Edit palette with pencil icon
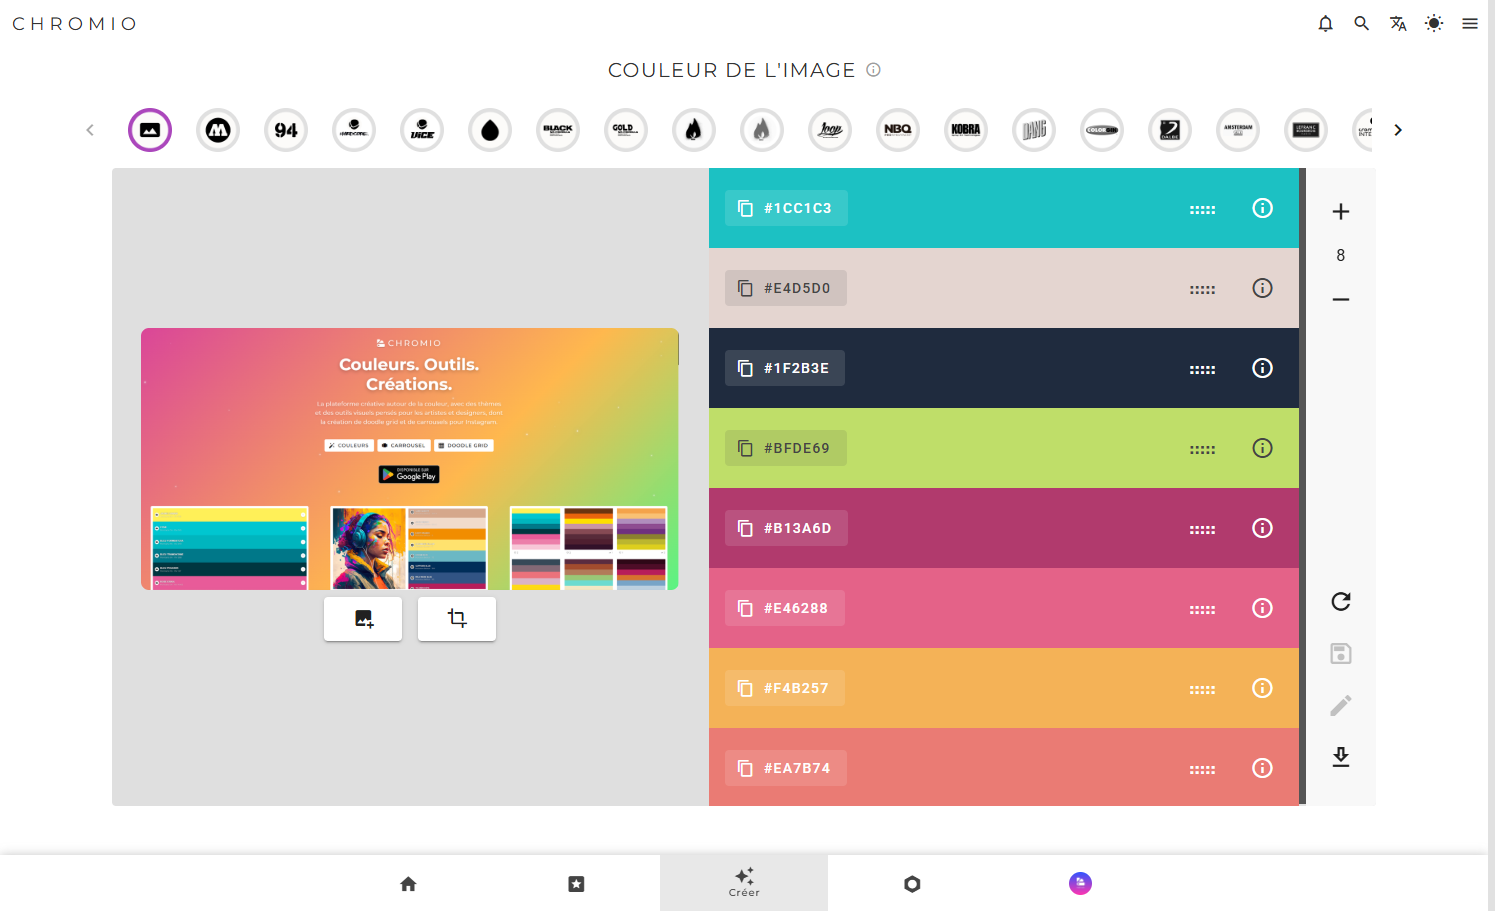 click(1341, 705)
